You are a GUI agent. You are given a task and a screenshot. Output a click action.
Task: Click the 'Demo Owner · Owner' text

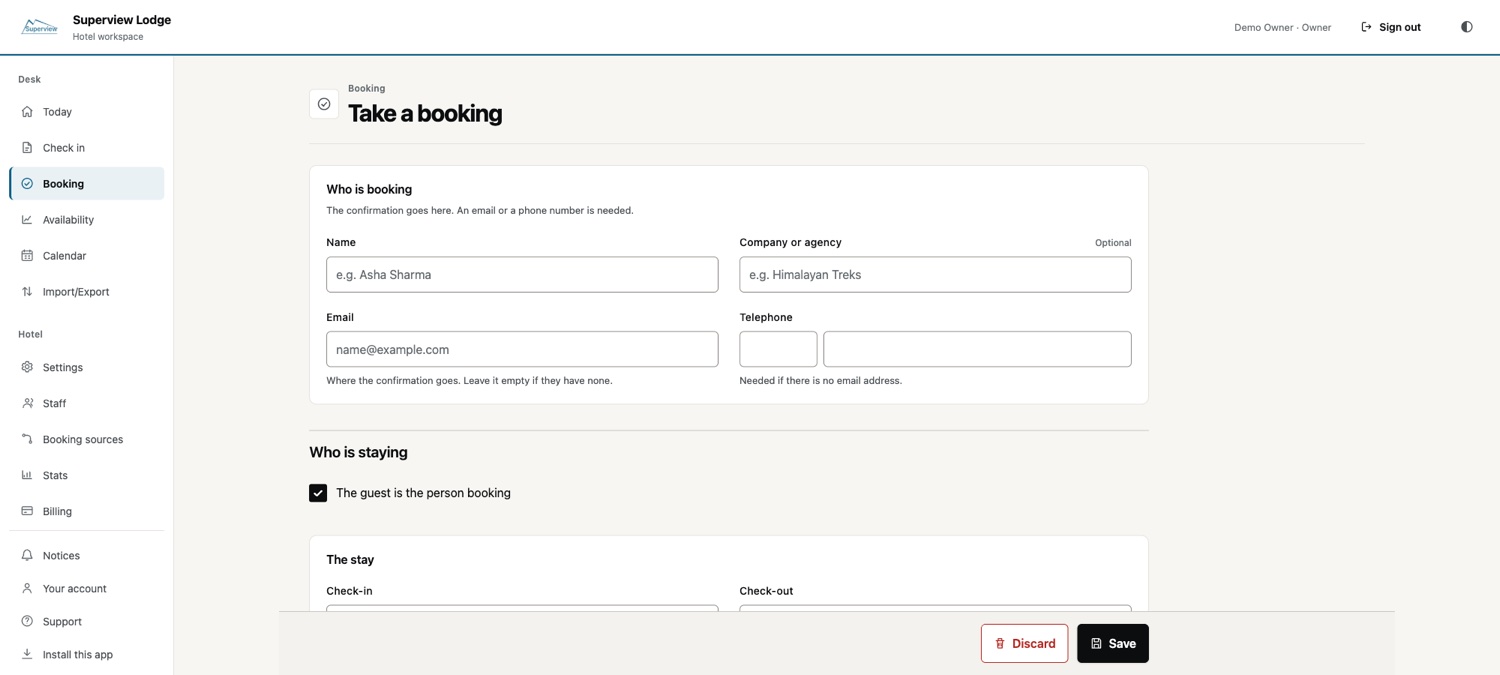coord(1282,28)
